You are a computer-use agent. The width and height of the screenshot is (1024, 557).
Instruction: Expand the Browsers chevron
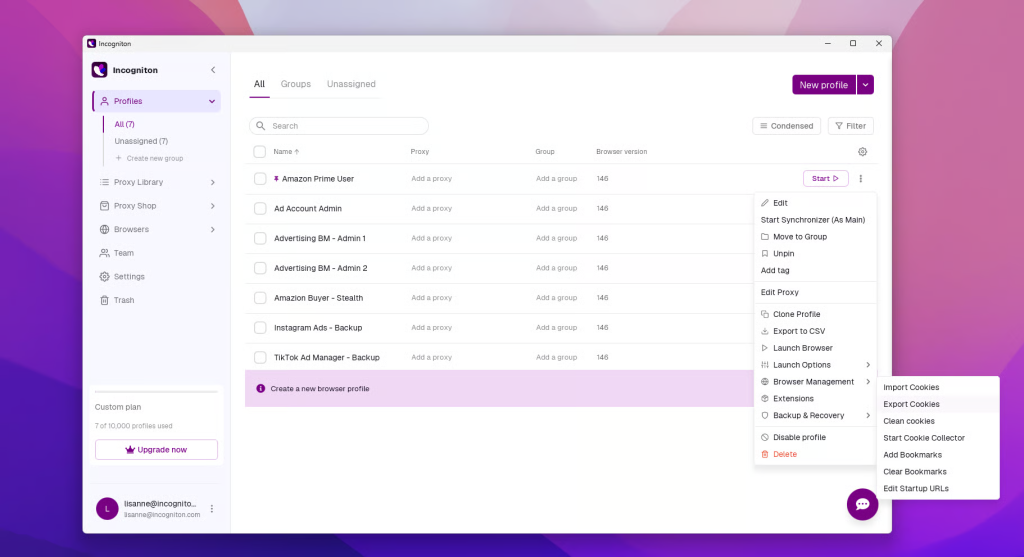212,229
